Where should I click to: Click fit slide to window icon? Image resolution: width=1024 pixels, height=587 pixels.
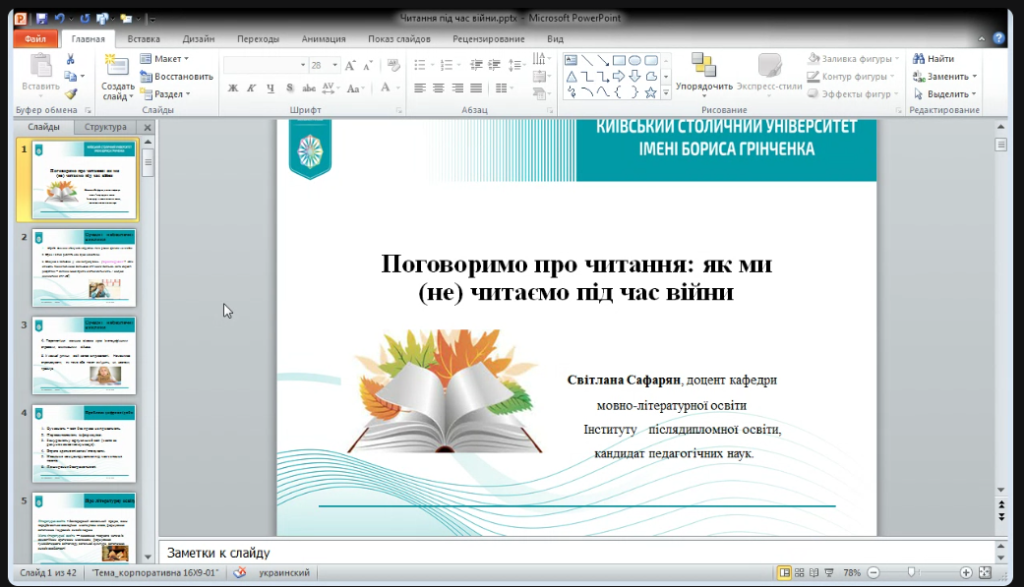coord(984,573)
